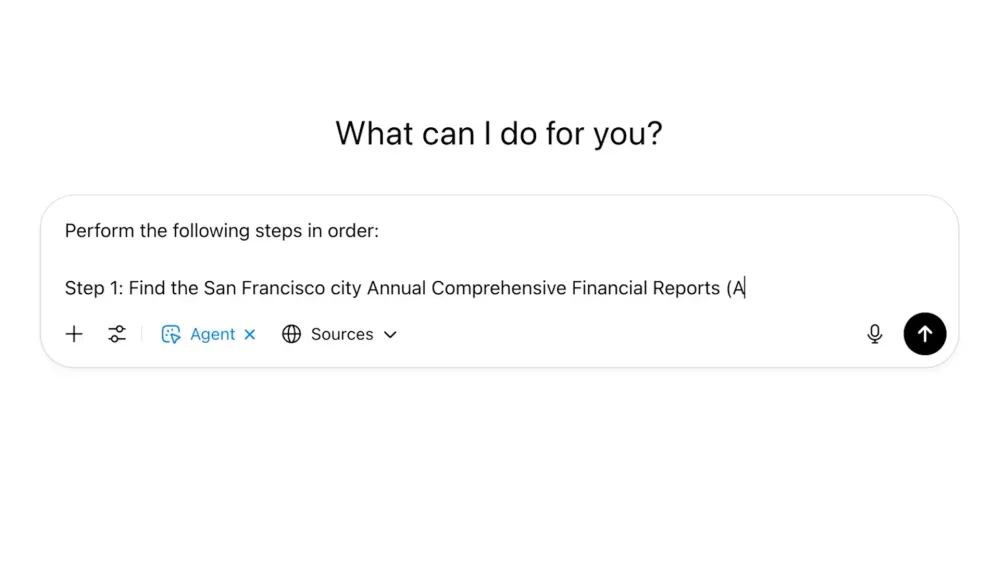Click the 'What can I do for you?' heading
The height and width of the screenshot is (562, 1000).
tap(499, 133)
